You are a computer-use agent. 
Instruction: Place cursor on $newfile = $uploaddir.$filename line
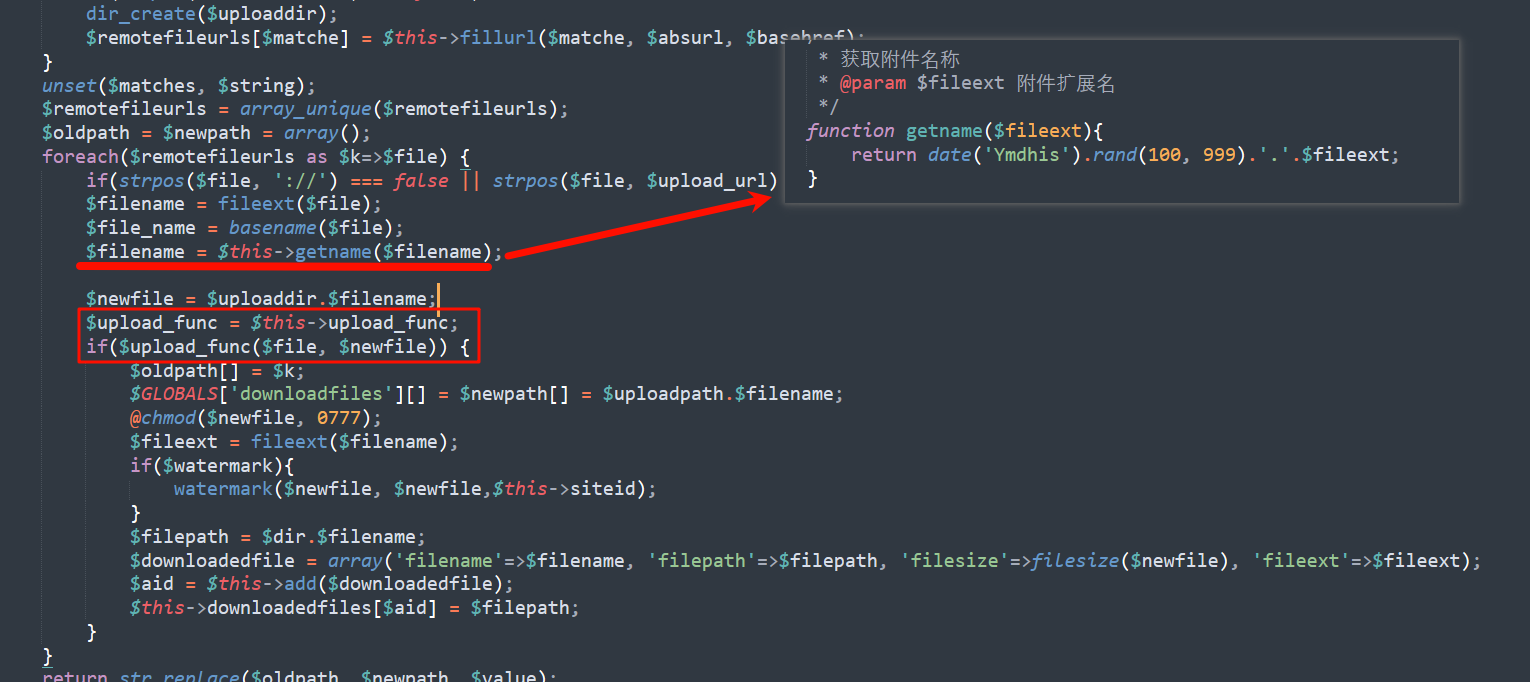(x=262, y=298)
